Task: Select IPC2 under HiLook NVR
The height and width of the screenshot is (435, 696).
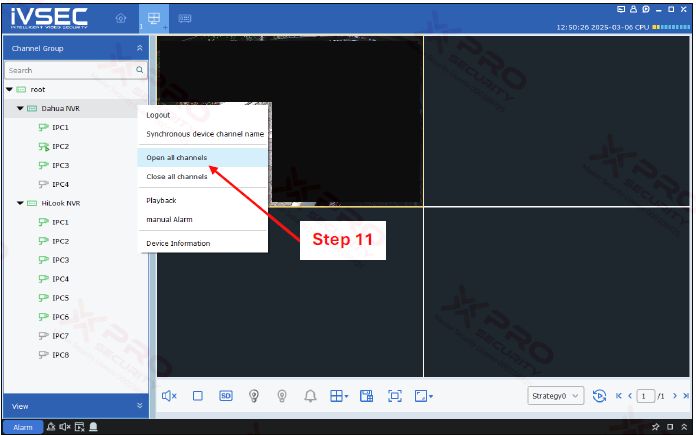Action: pyautogui.click(x=60, y=241)
